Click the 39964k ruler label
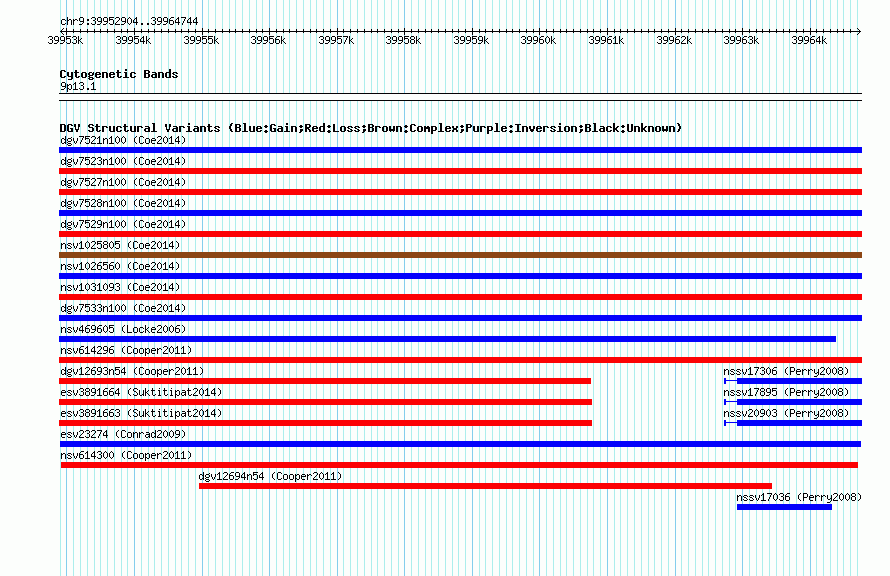This screenshot has width=890, height=576. pos(809,40)
